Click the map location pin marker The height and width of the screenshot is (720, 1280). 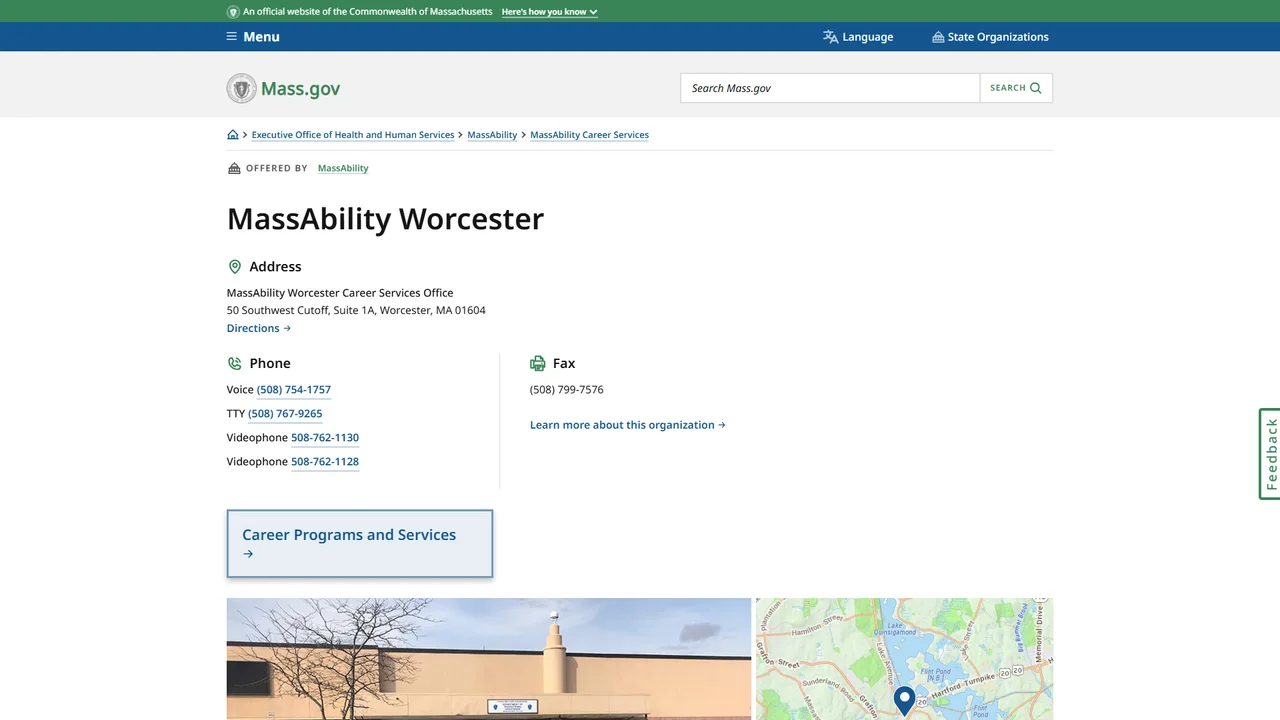(904, 700)
